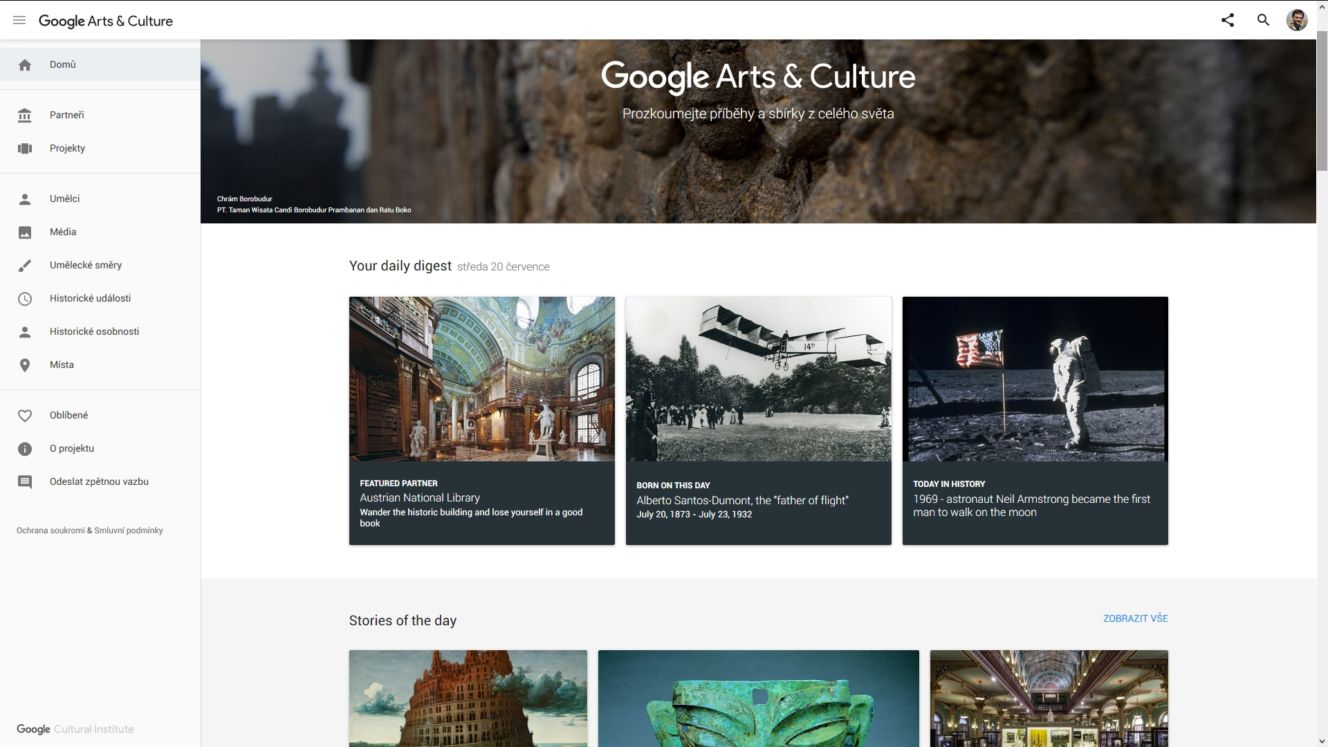
Task: Click the Austrian National Library title
Action: point(420,498)
